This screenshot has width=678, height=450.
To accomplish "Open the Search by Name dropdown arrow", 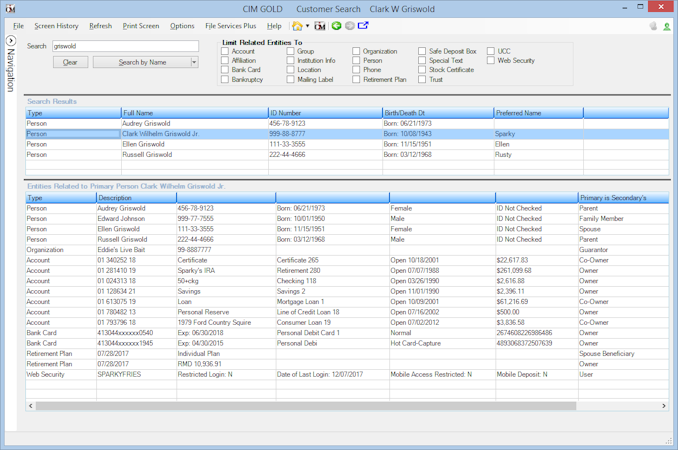I will (194, 62).
